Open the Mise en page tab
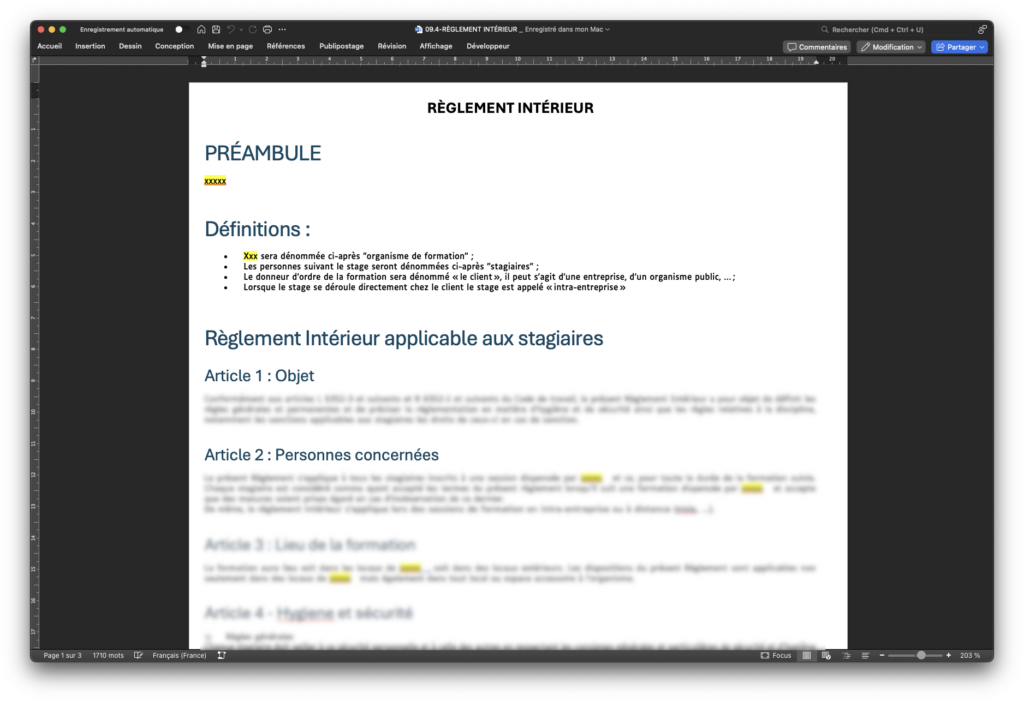 coord(230,46)
